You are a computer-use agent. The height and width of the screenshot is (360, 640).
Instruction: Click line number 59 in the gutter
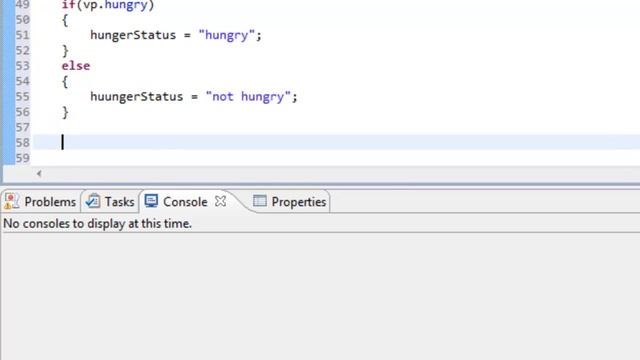pyautogui.click(x=22, y=158)
